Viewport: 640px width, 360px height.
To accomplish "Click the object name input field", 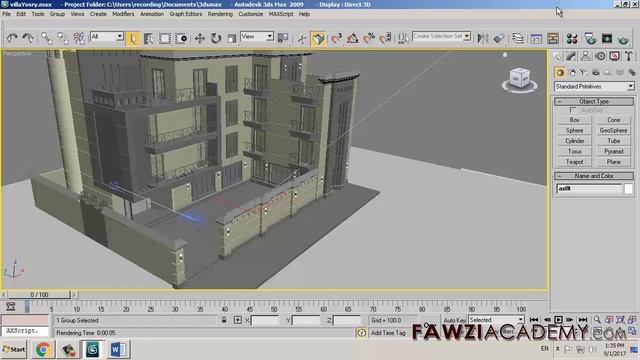I will pyautogui.click(x=589, y=189).
